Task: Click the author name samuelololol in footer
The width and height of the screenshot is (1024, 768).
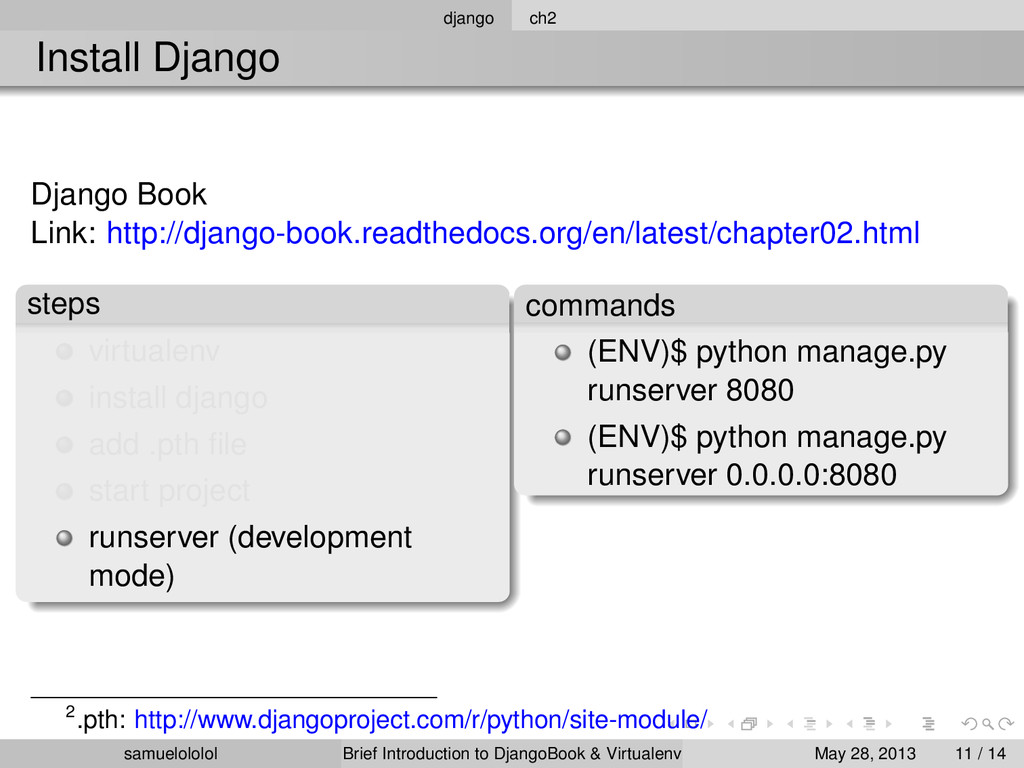Action: [x=170, y=754]
